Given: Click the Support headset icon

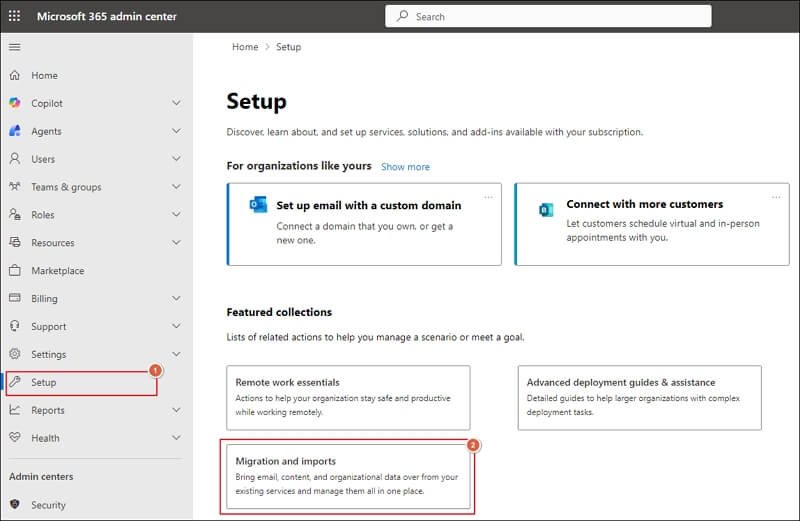Looking at the screenshot, I should (x=15, y=326).
